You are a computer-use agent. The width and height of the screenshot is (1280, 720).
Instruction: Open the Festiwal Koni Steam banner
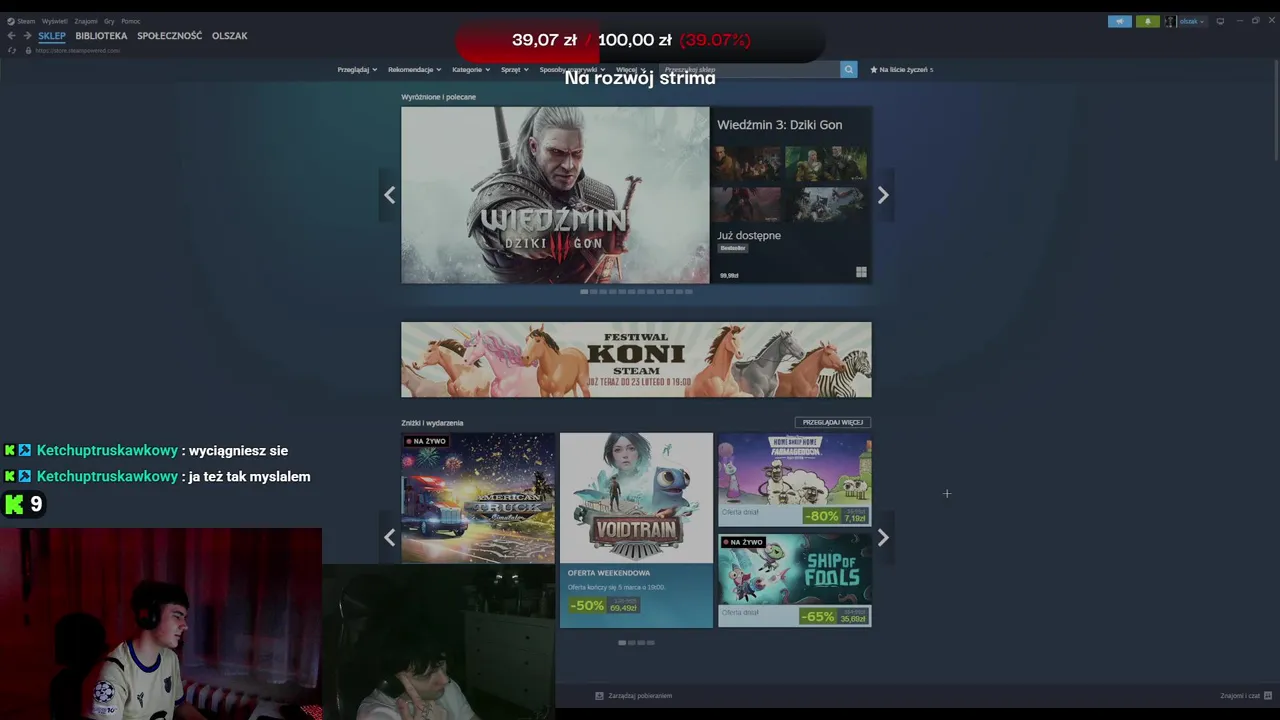636,360
